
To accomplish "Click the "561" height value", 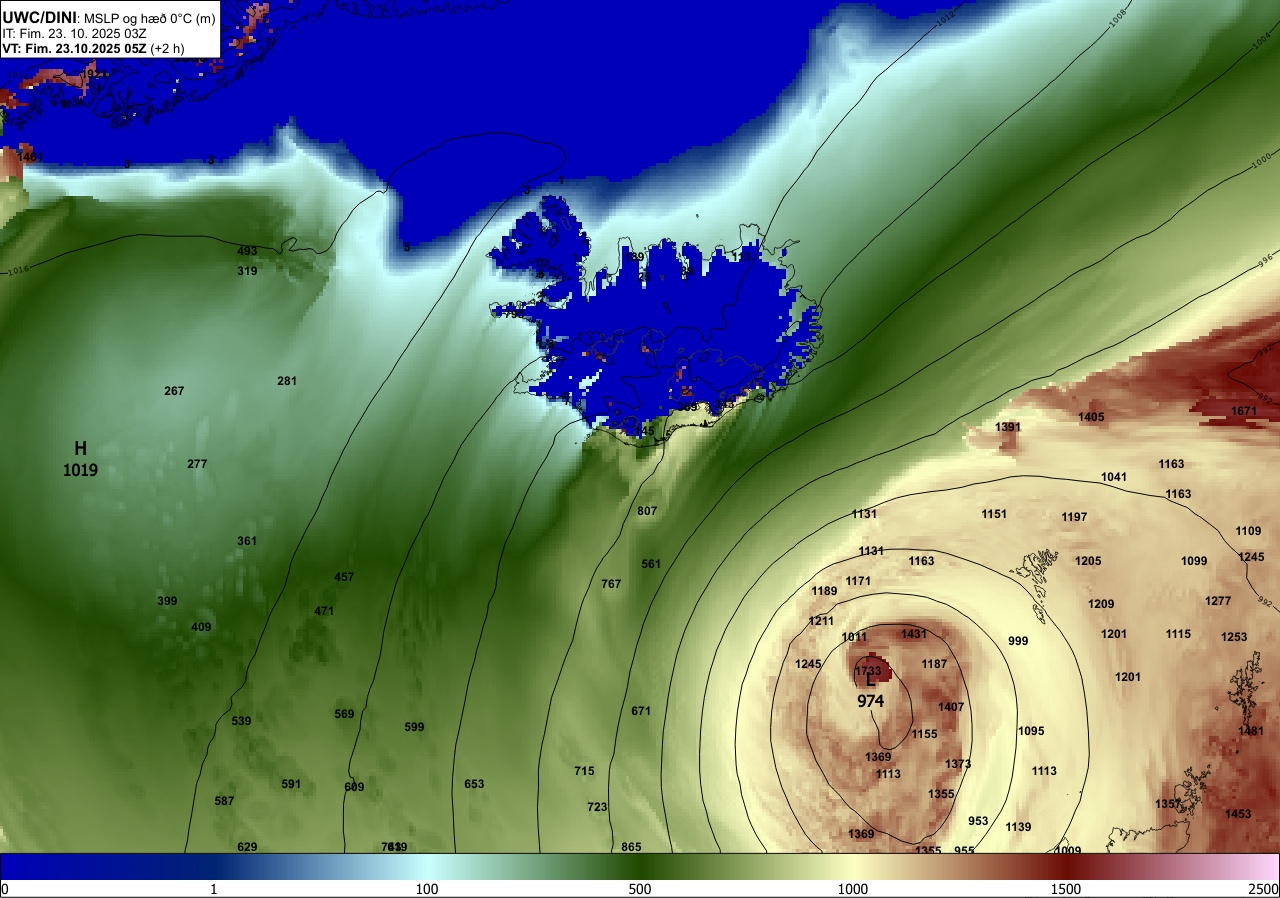I will (651, 564).
